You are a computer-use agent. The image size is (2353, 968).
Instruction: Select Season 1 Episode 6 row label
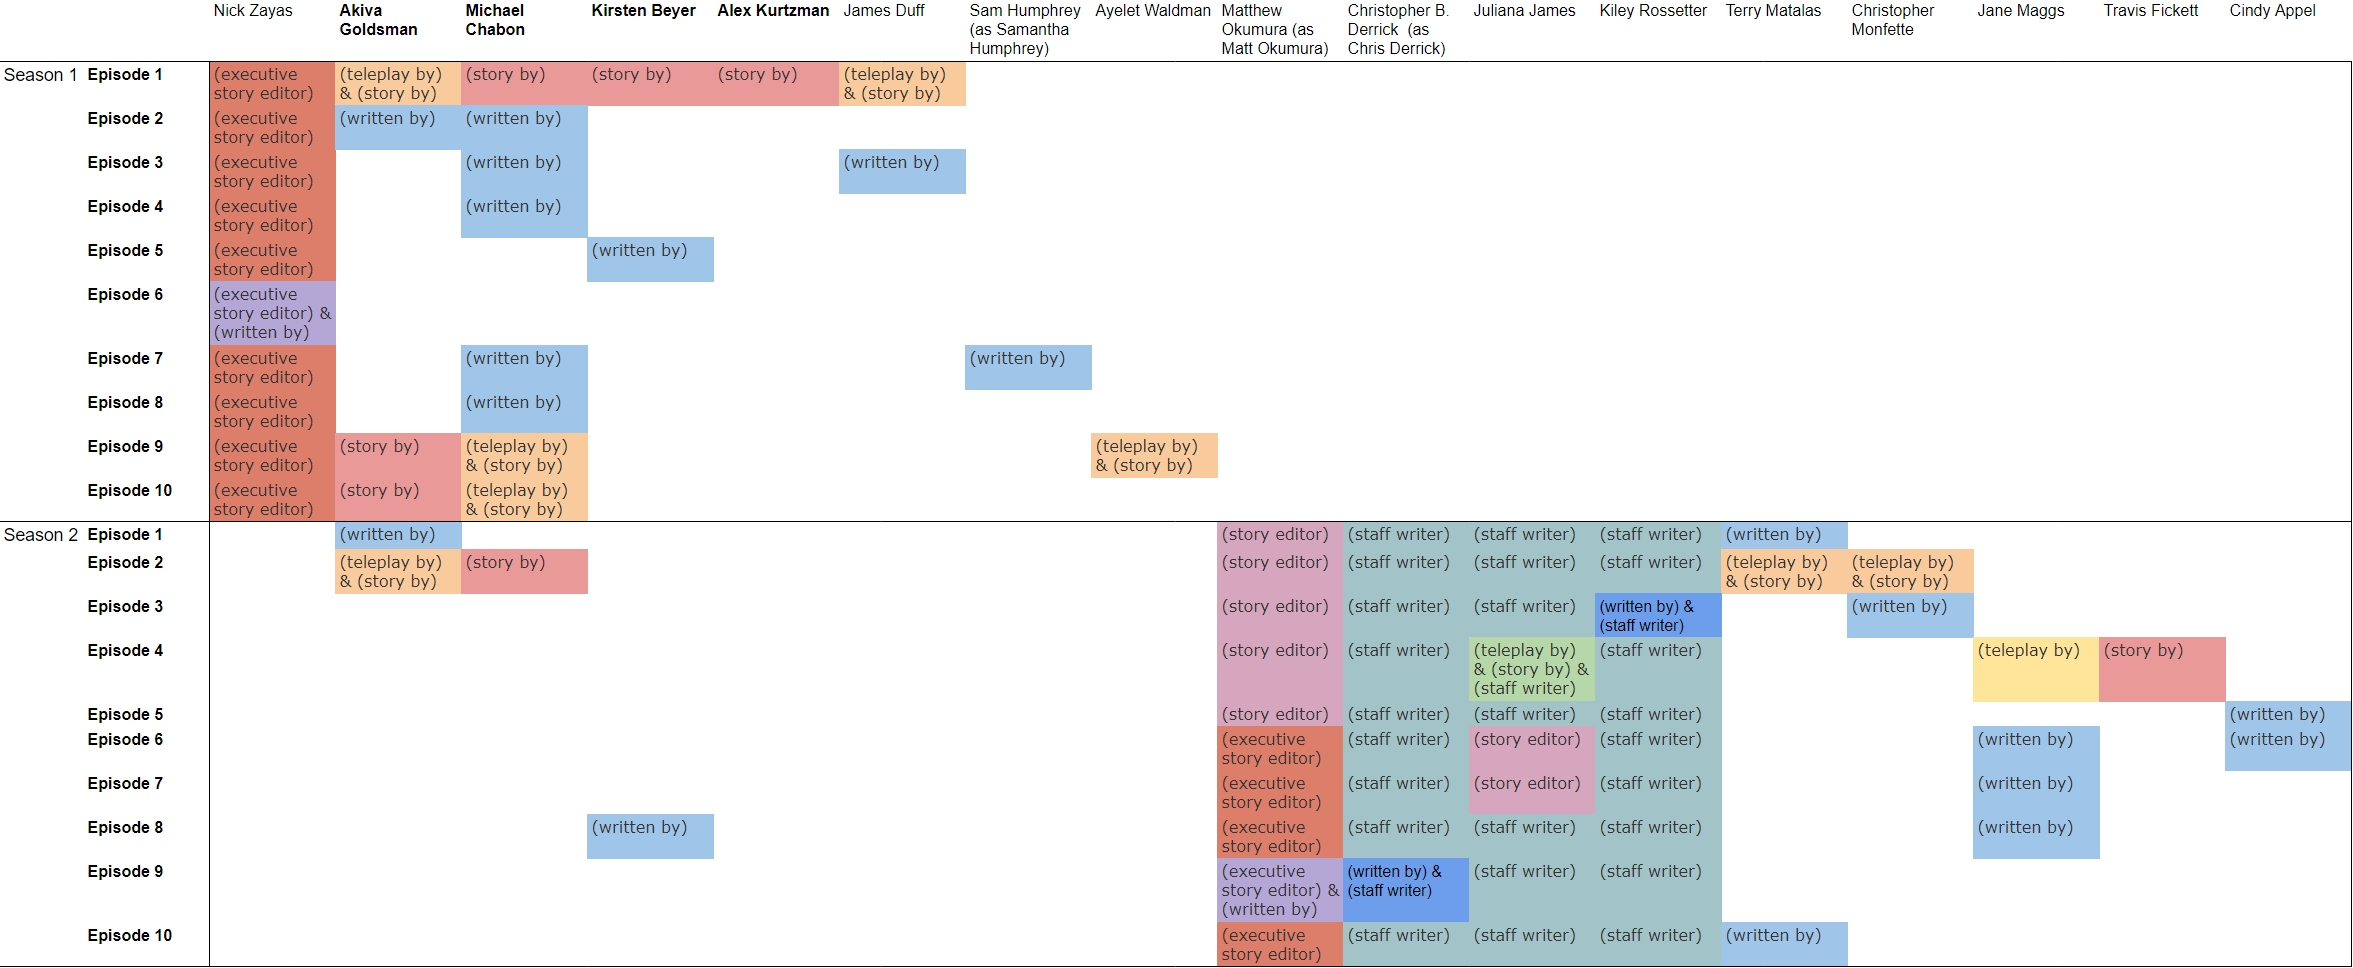coord(125,295)
